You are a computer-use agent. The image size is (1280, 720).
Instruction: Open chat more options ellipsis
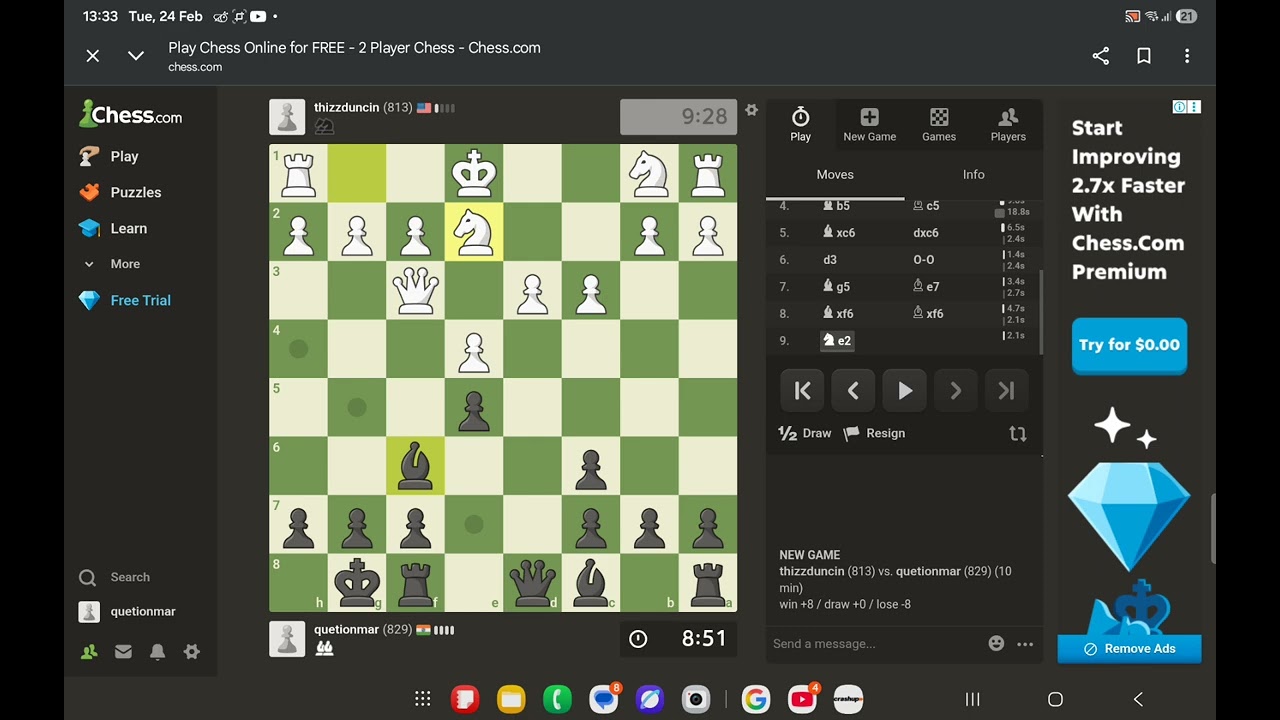coord(1025,644)
